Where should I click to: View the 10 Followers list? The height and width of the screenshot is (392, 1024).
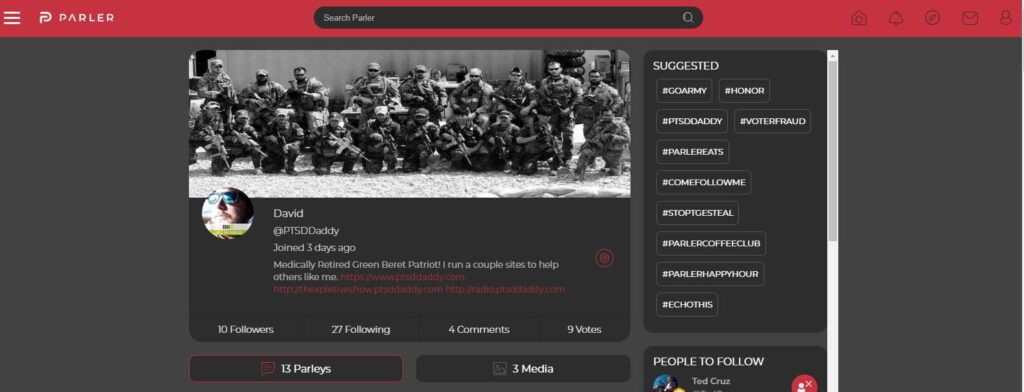(246, 329)
